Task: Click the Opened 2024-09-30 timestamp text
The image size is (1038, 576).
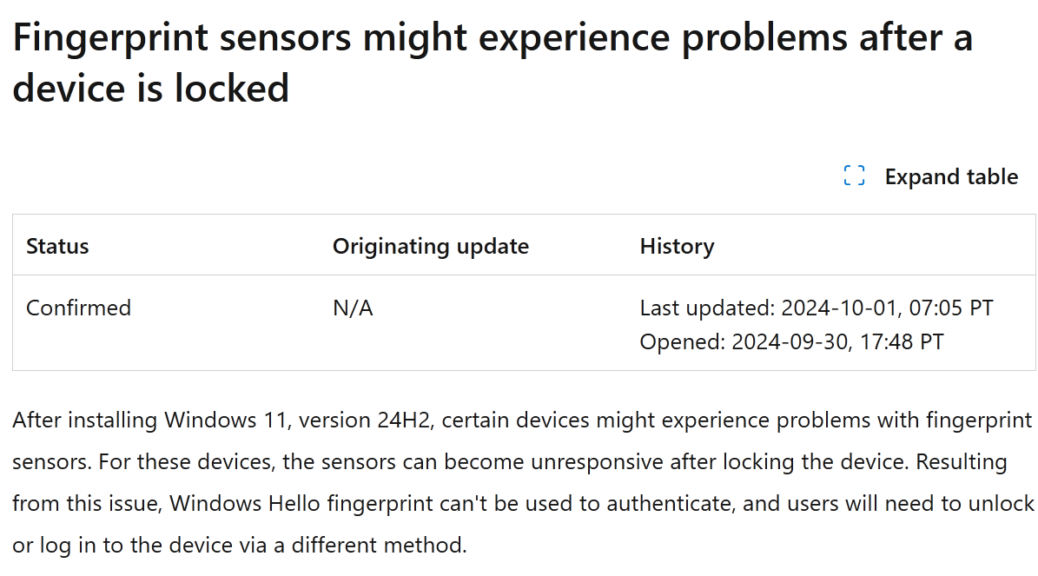Action: coord(792,342)
